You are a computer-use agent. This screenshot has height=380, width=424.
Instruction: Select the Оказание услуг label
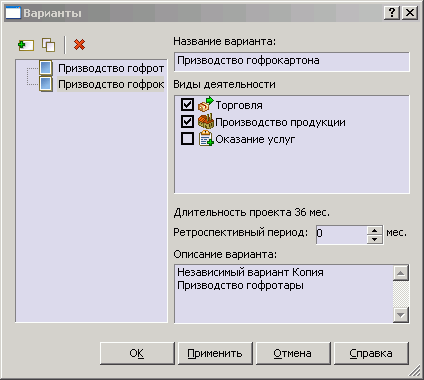point(255,139)
